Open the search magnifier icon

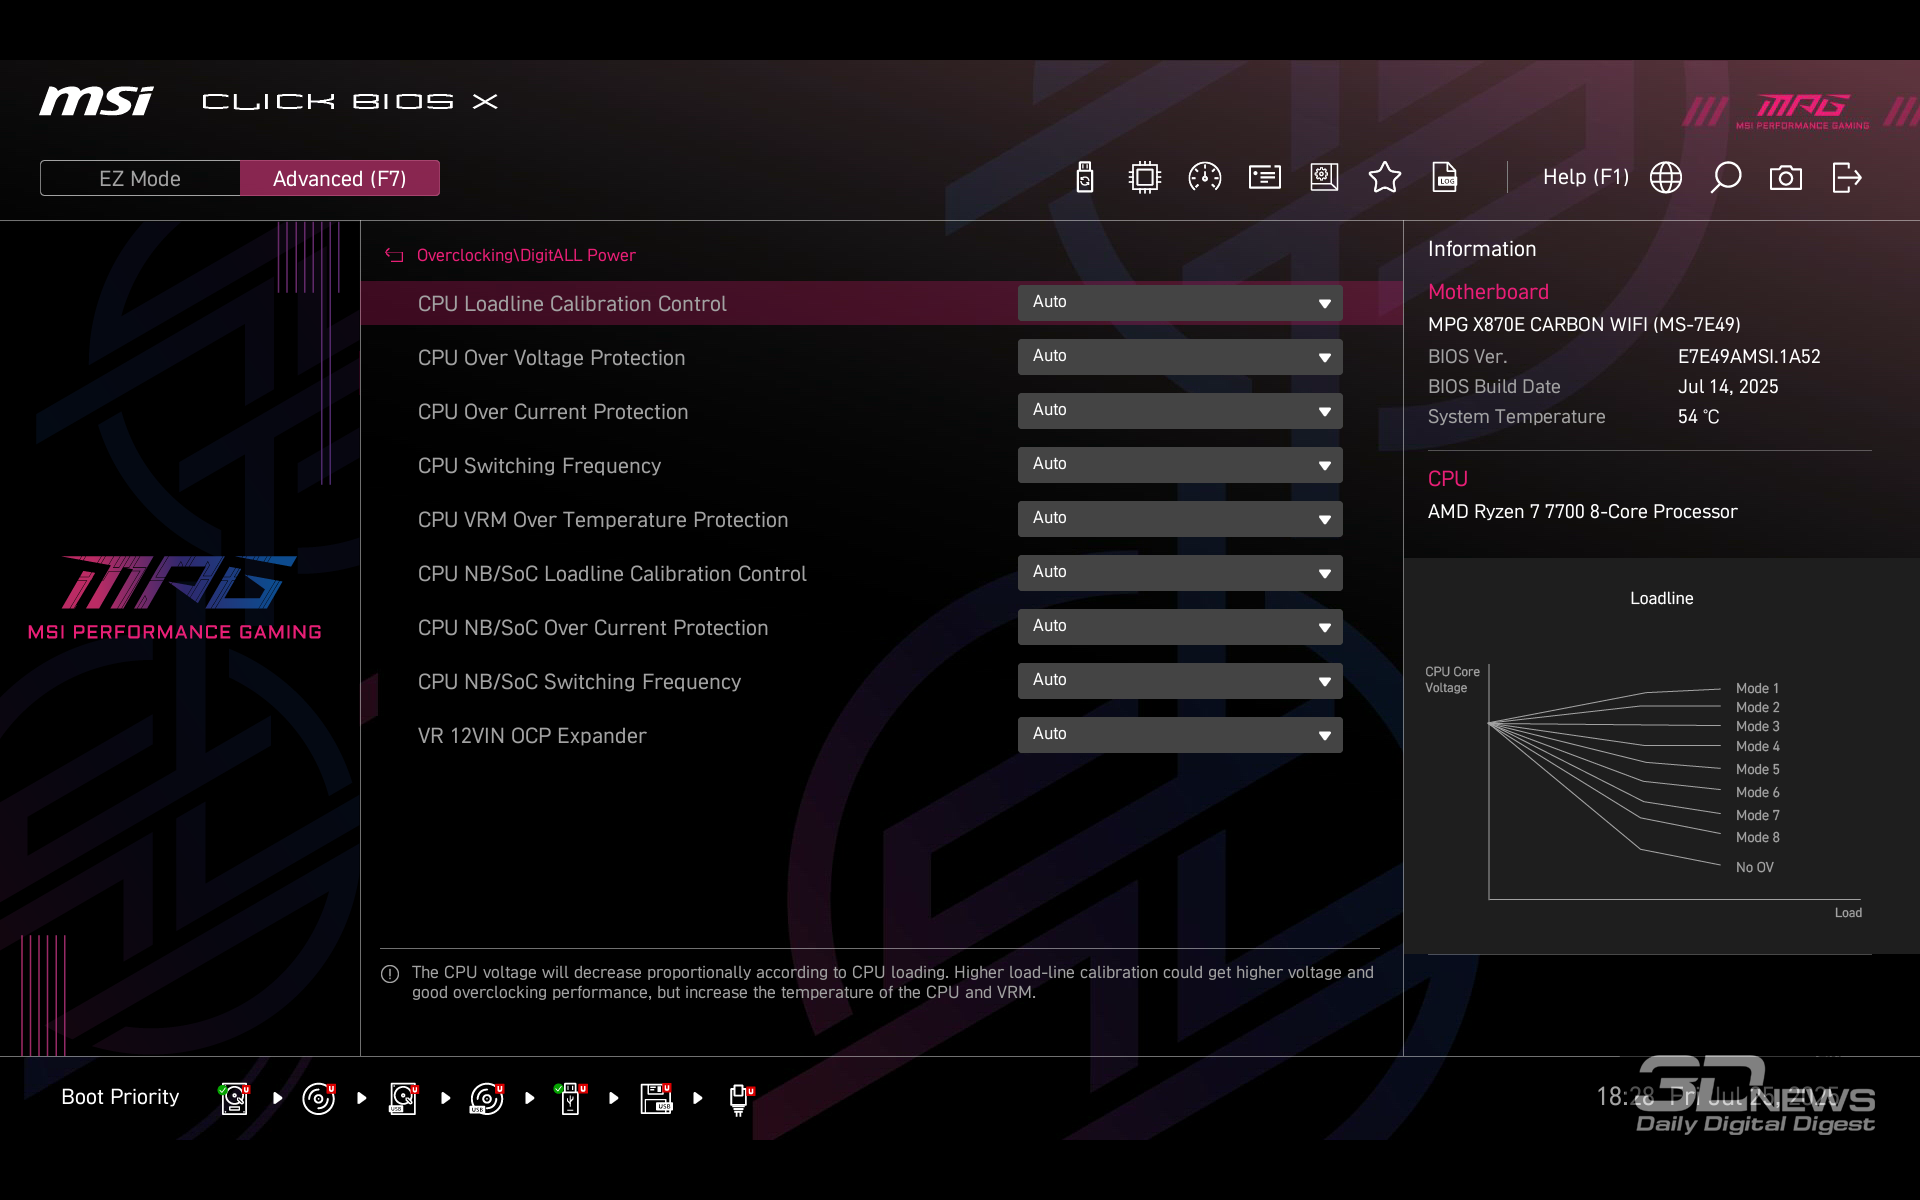point(1726,178)
